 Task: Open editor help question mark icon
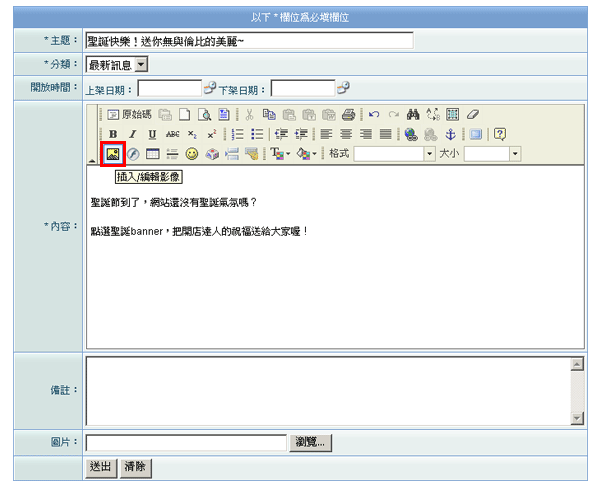500,134
